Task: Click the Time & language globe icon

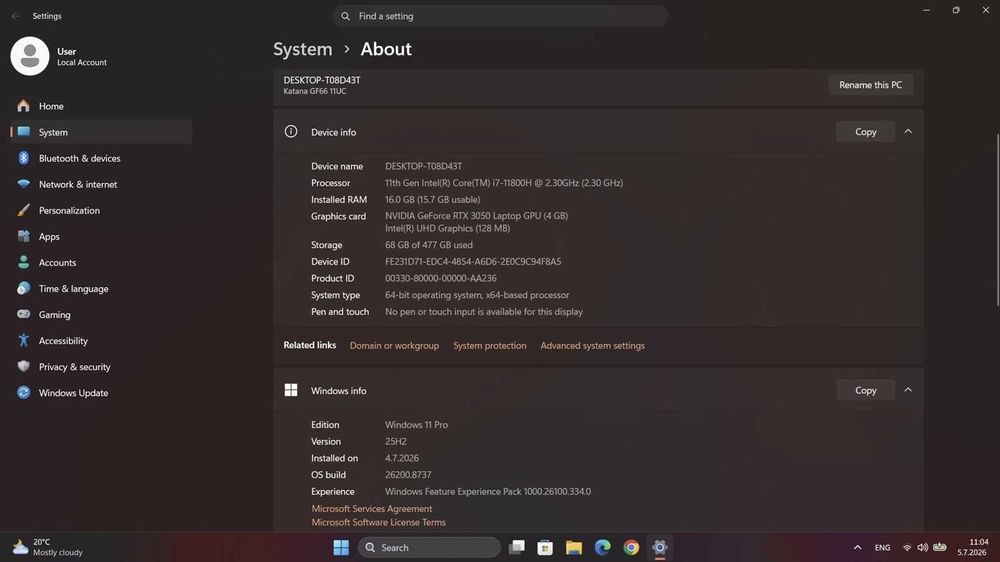Action: pyautogui.click(x=24, y=288)
